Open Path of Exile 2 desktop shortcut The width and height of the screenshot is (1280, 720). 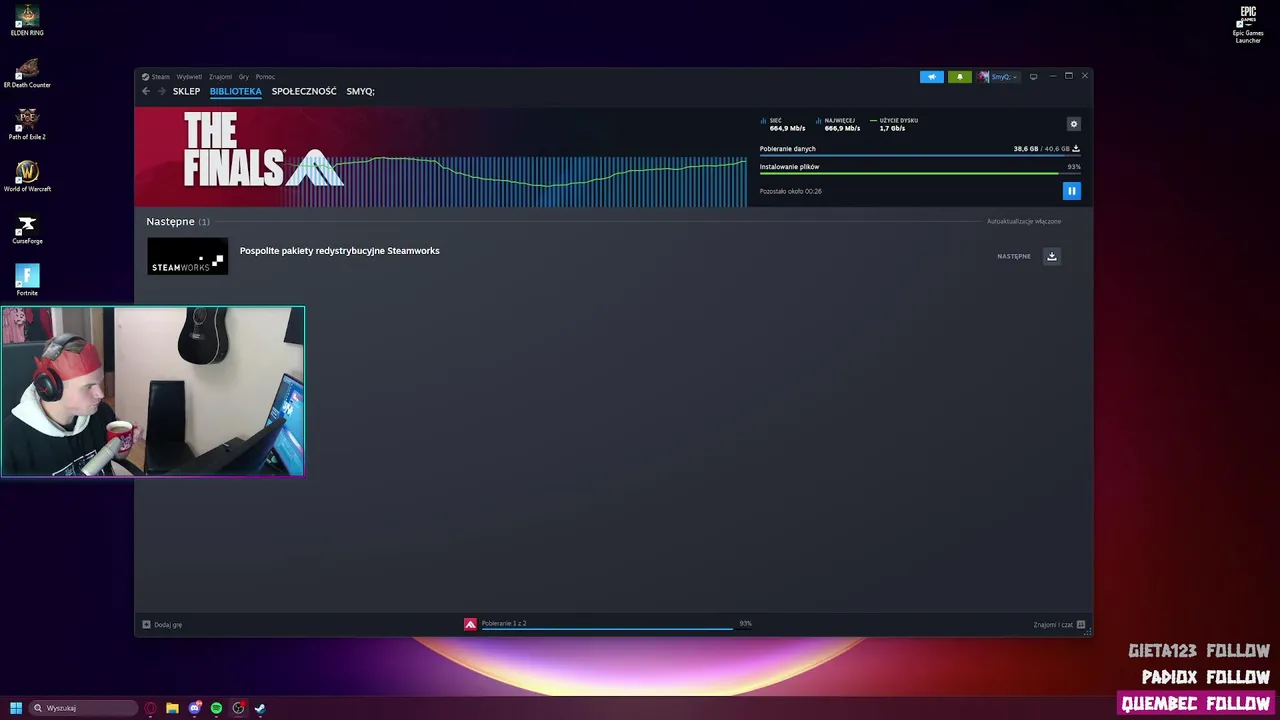coord(27,125)
